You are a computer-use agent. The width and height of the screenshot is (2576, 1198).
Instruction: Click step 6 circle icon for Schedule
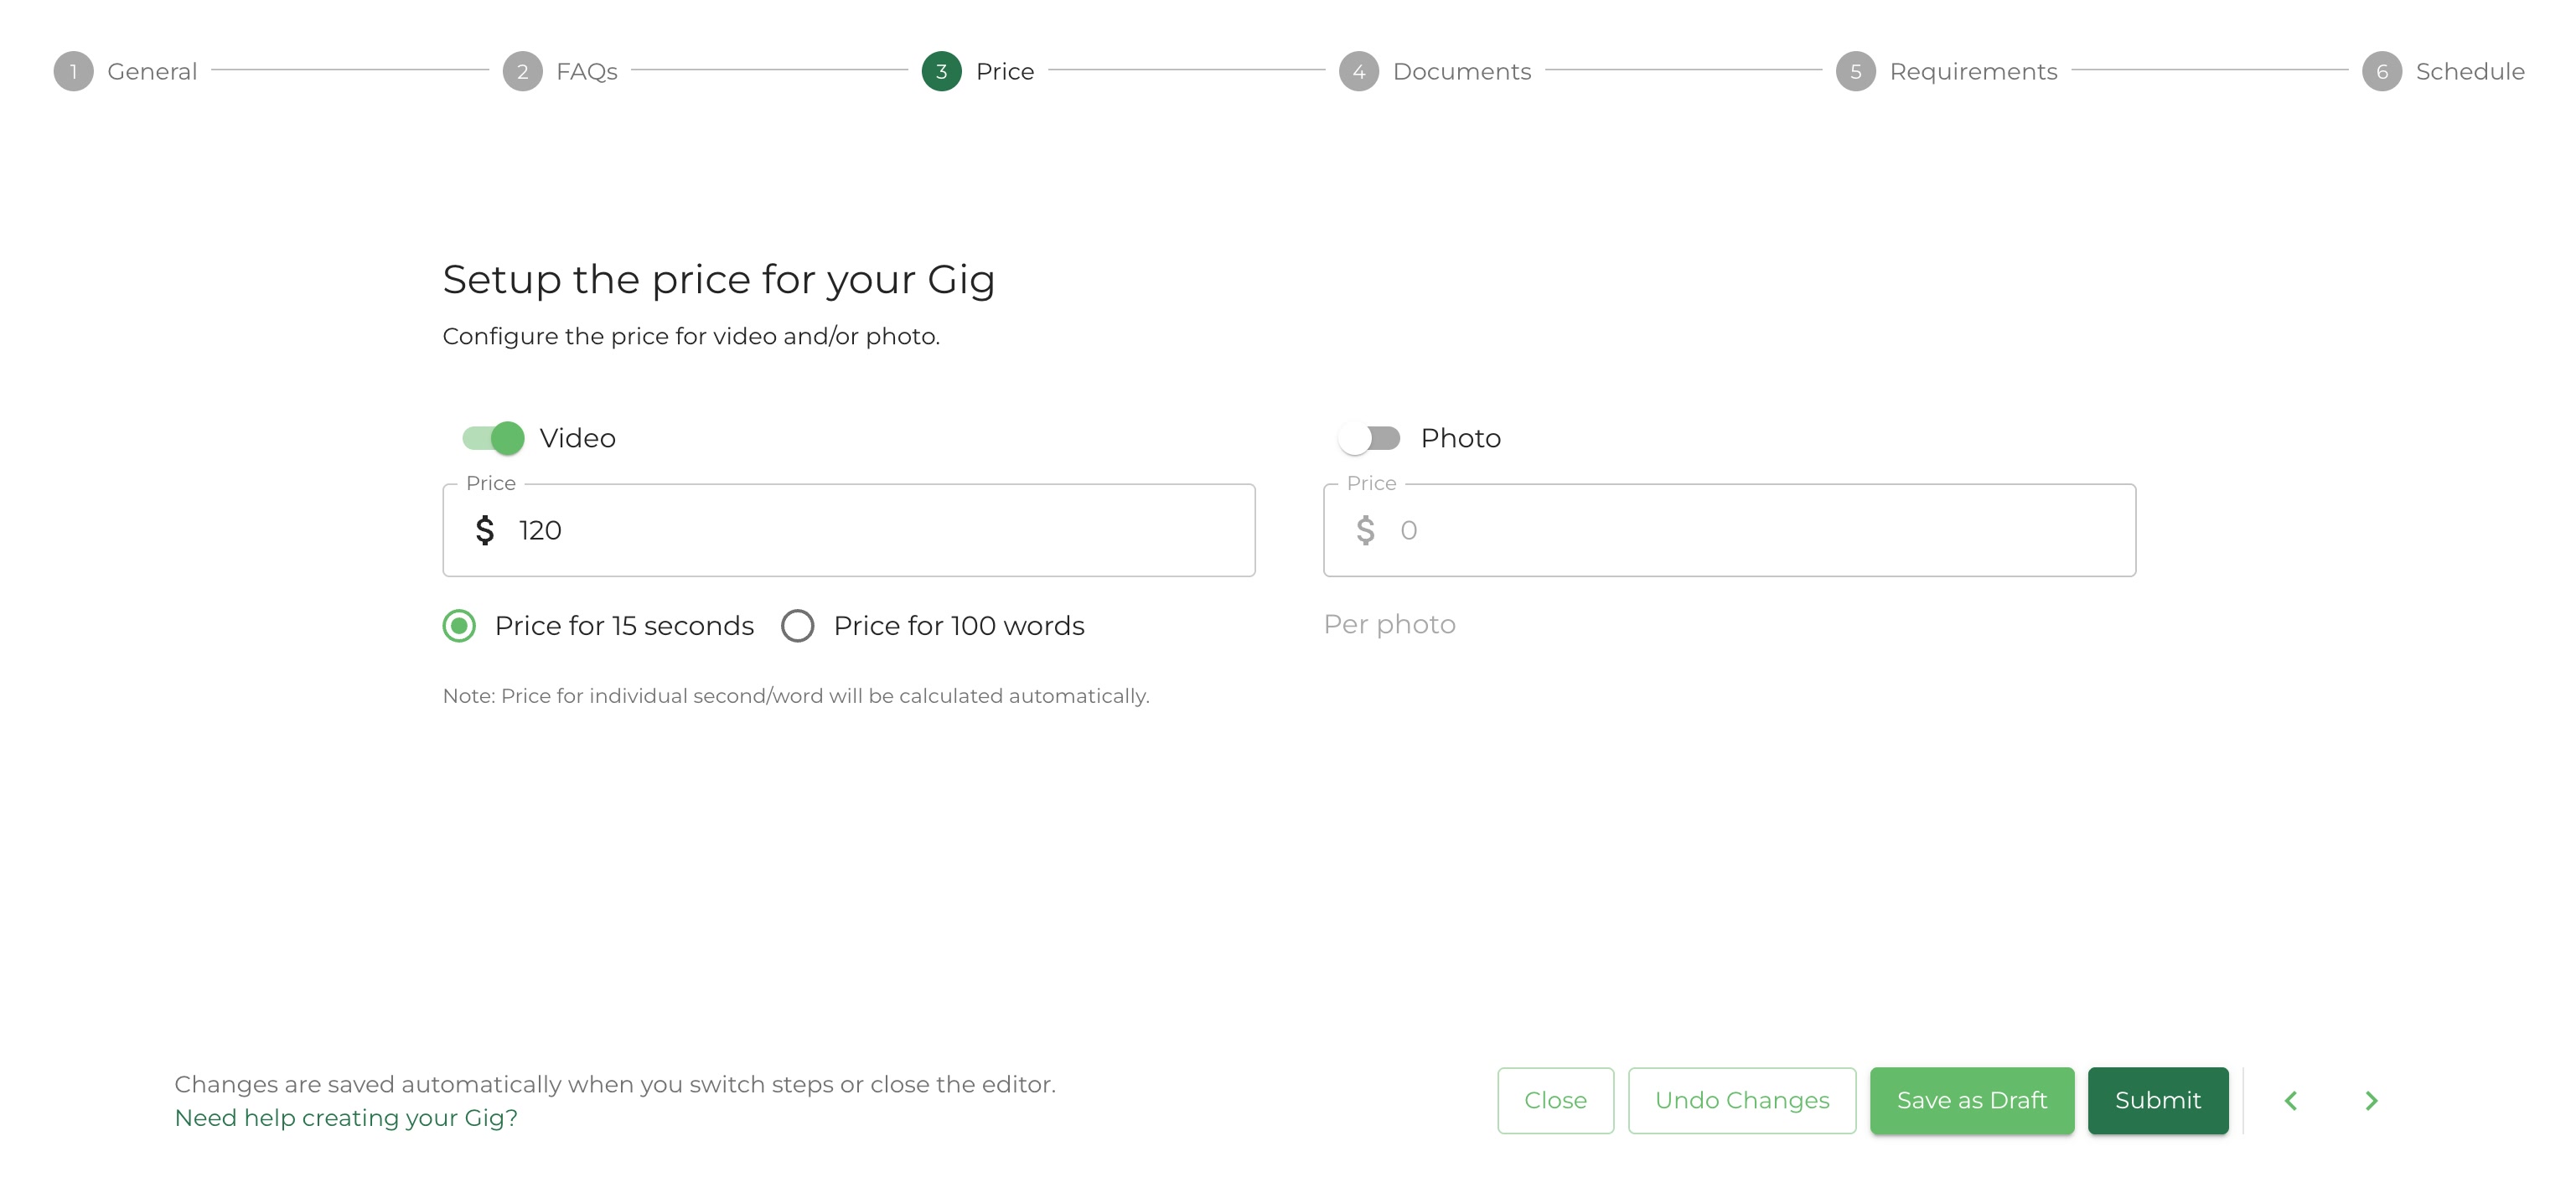pos(2382,71)
